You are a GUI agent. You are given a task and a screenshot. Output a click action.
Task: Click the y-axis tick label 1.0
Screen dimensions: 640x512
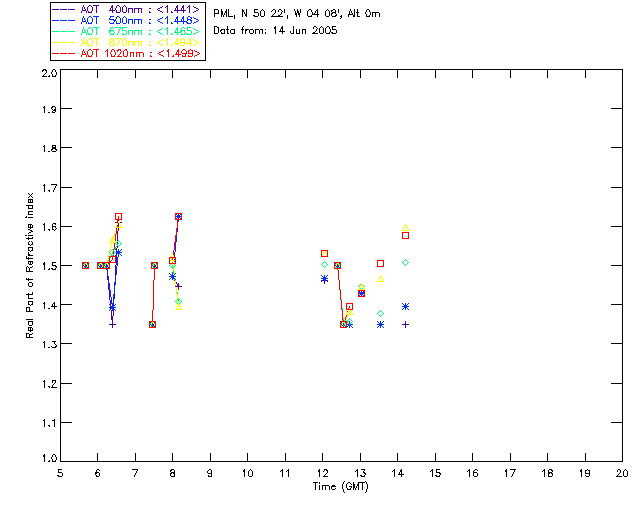(x=49, y=458)
